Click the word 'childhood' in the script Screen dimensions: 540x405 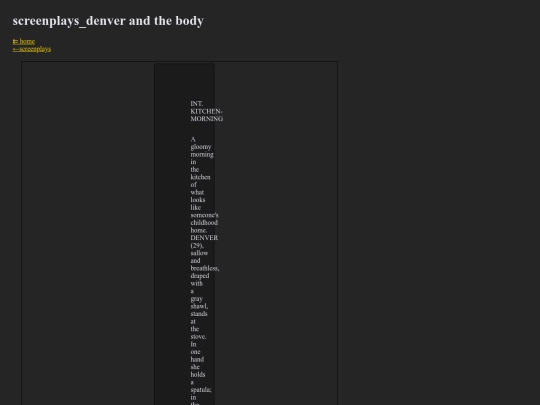[204, 223]
